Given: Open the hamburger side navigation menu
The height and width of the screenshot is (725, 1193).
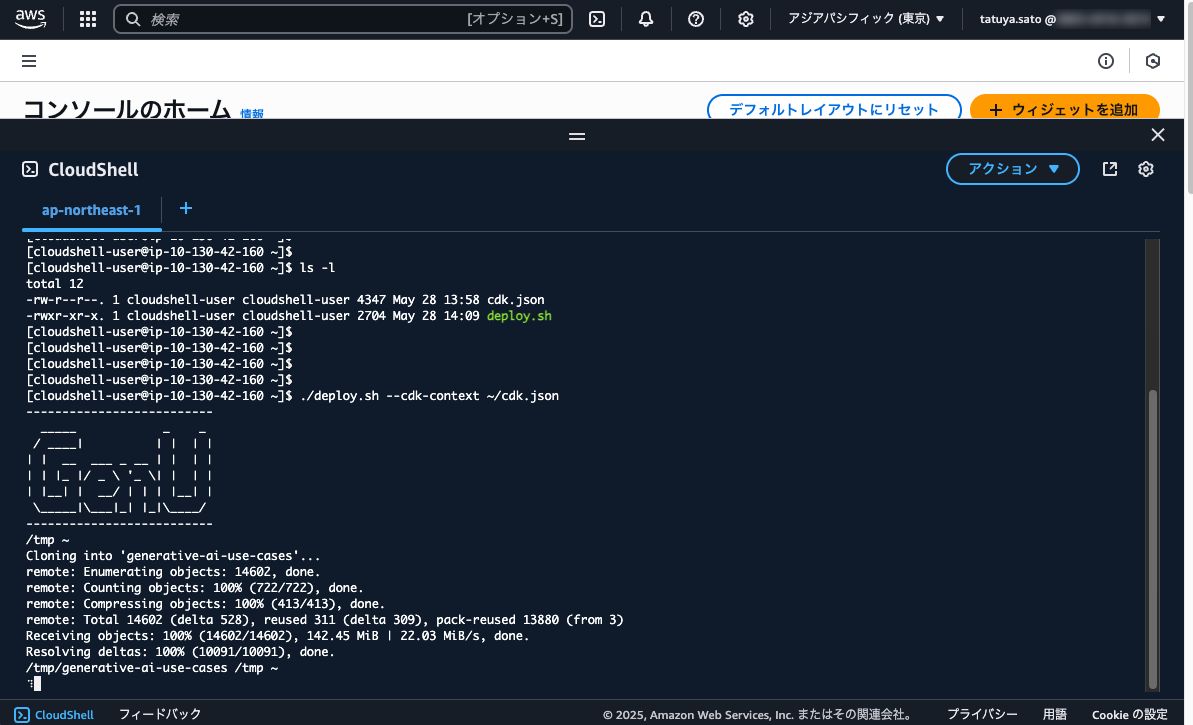Looking at the screenshot, I should pos(29,61).
